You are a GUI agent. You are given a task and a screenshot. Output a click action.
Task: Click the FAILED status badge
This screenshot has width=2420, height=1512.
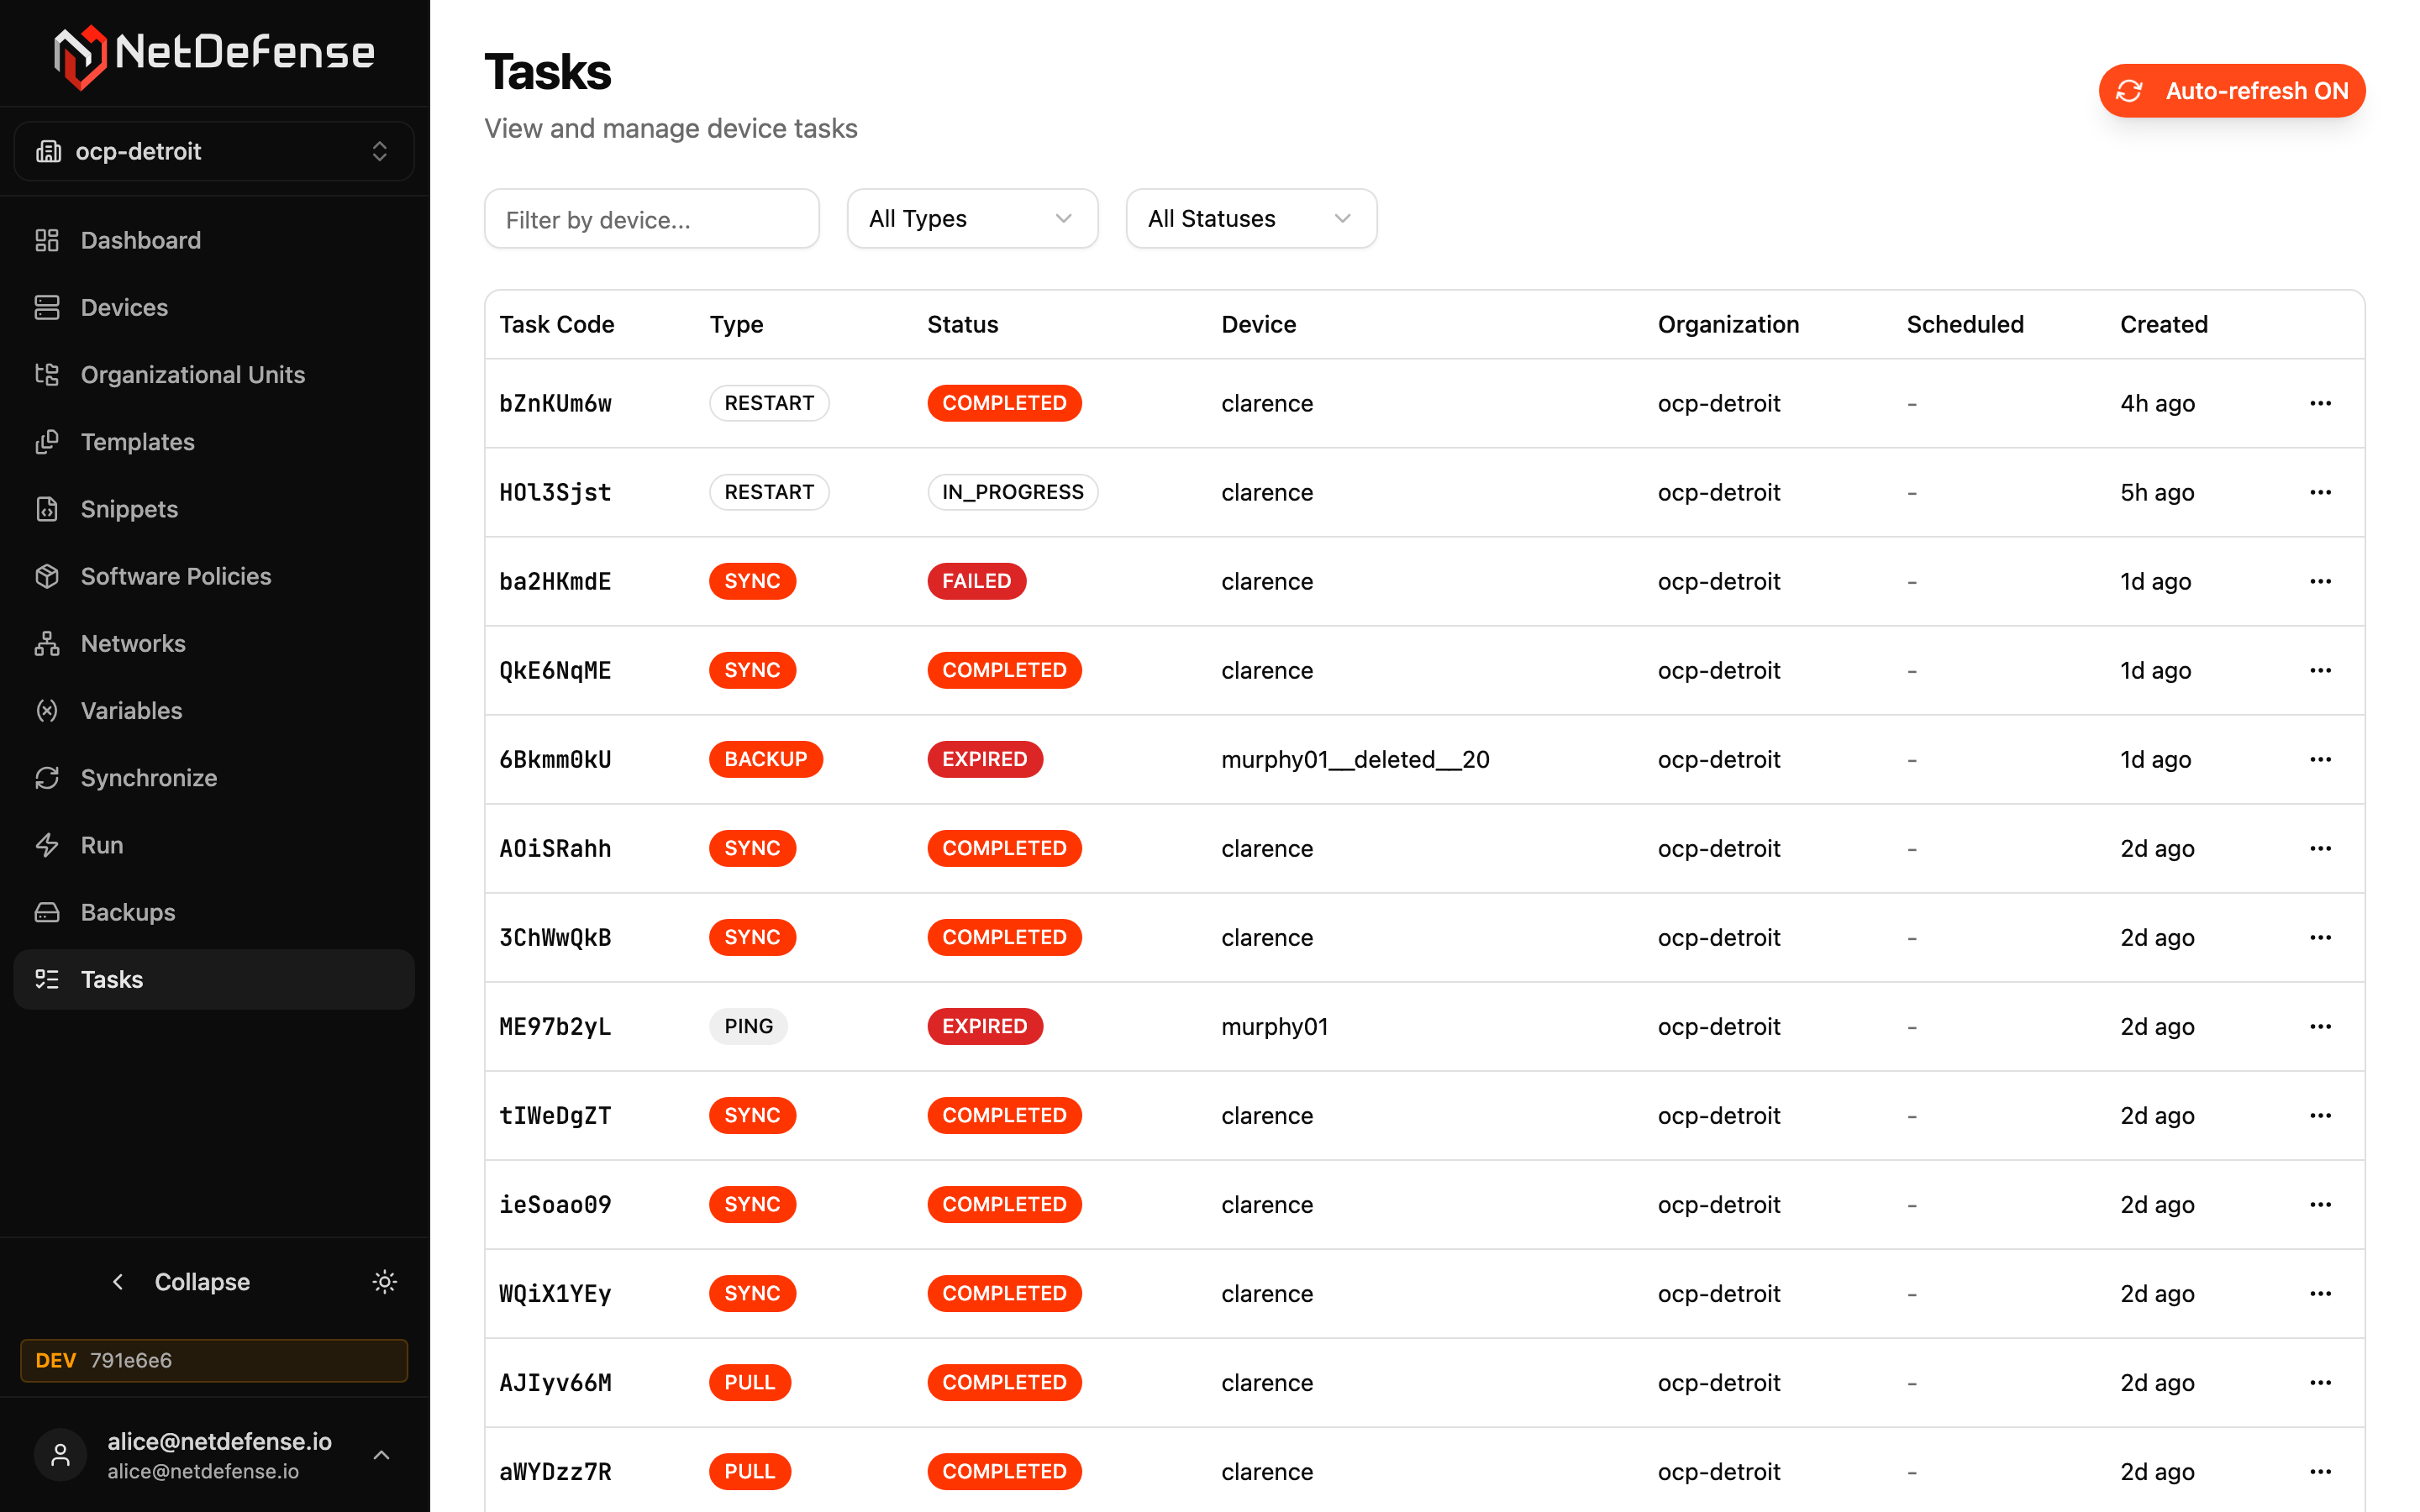point(976,581)
